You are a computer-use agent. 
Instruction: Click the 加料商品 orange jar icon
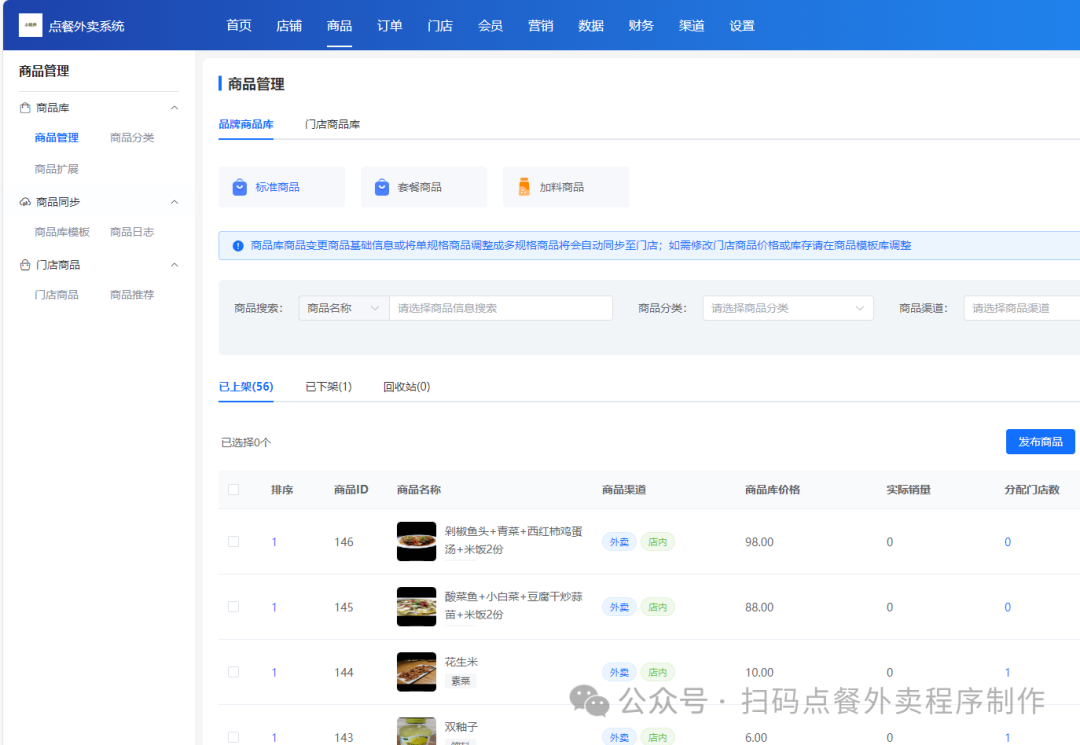point(524,187)
